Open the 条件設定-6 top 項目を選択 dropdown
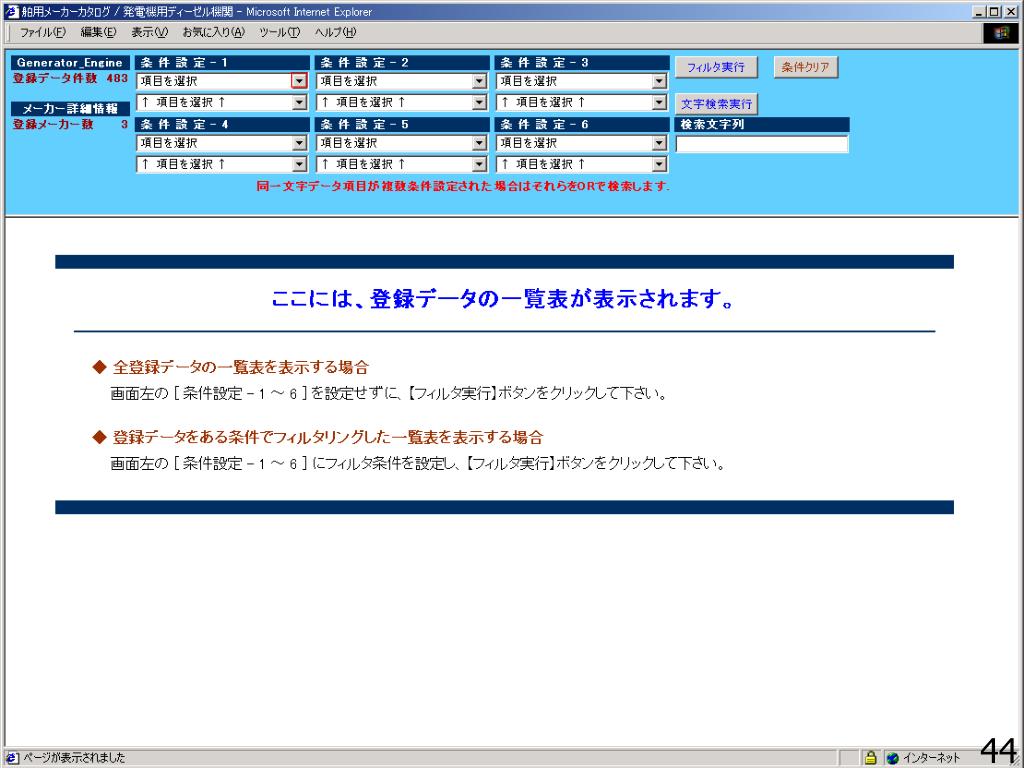 (x=659, y=143)
